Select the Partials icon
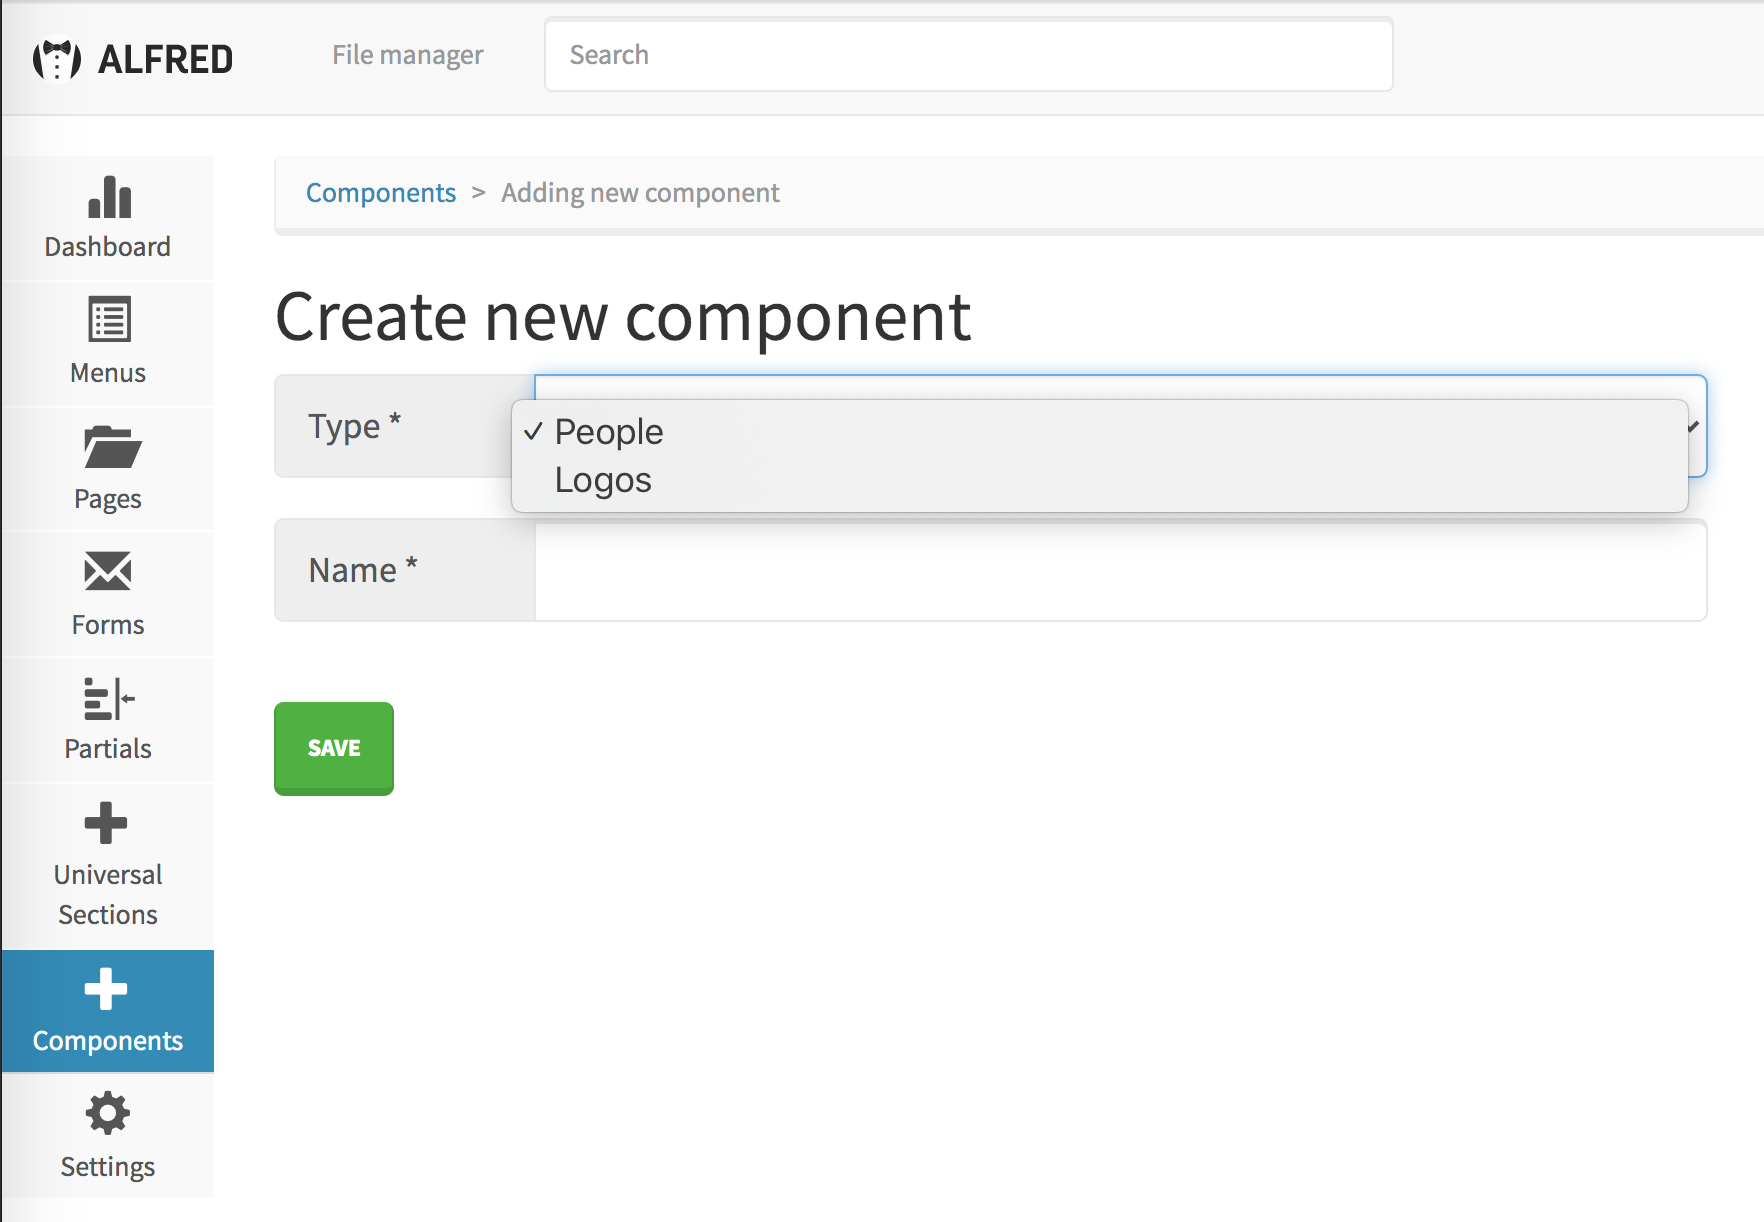The width and height of the screenshot is (1764, 1222). pos(107,699)
